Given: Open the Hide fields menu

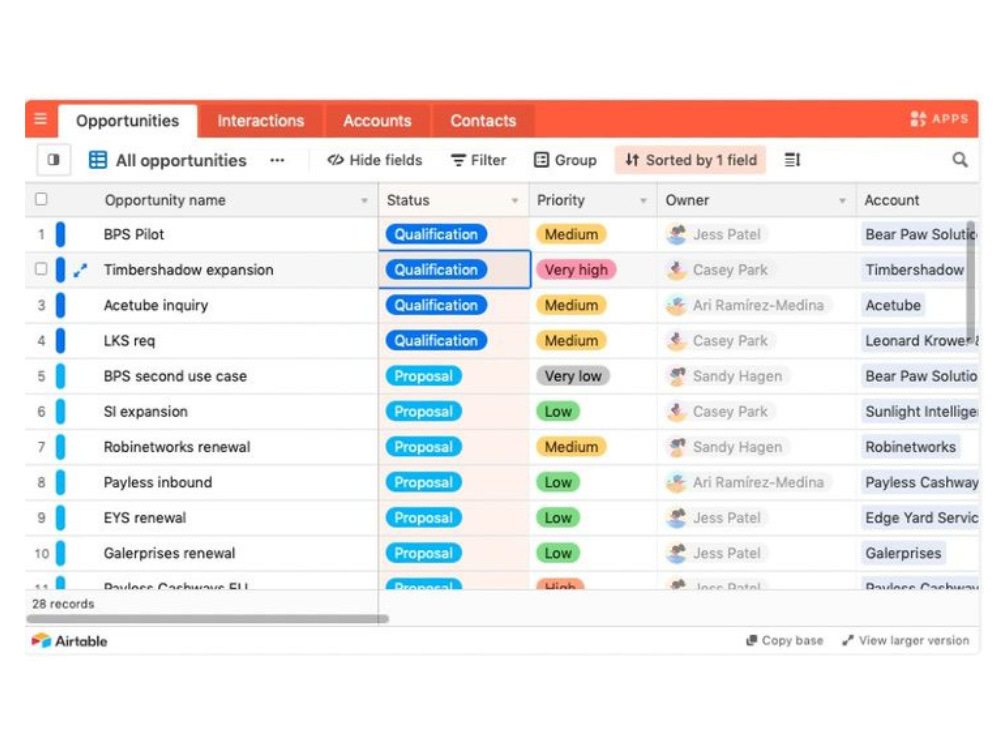Looking at the screenshot, I should point(374,160).
